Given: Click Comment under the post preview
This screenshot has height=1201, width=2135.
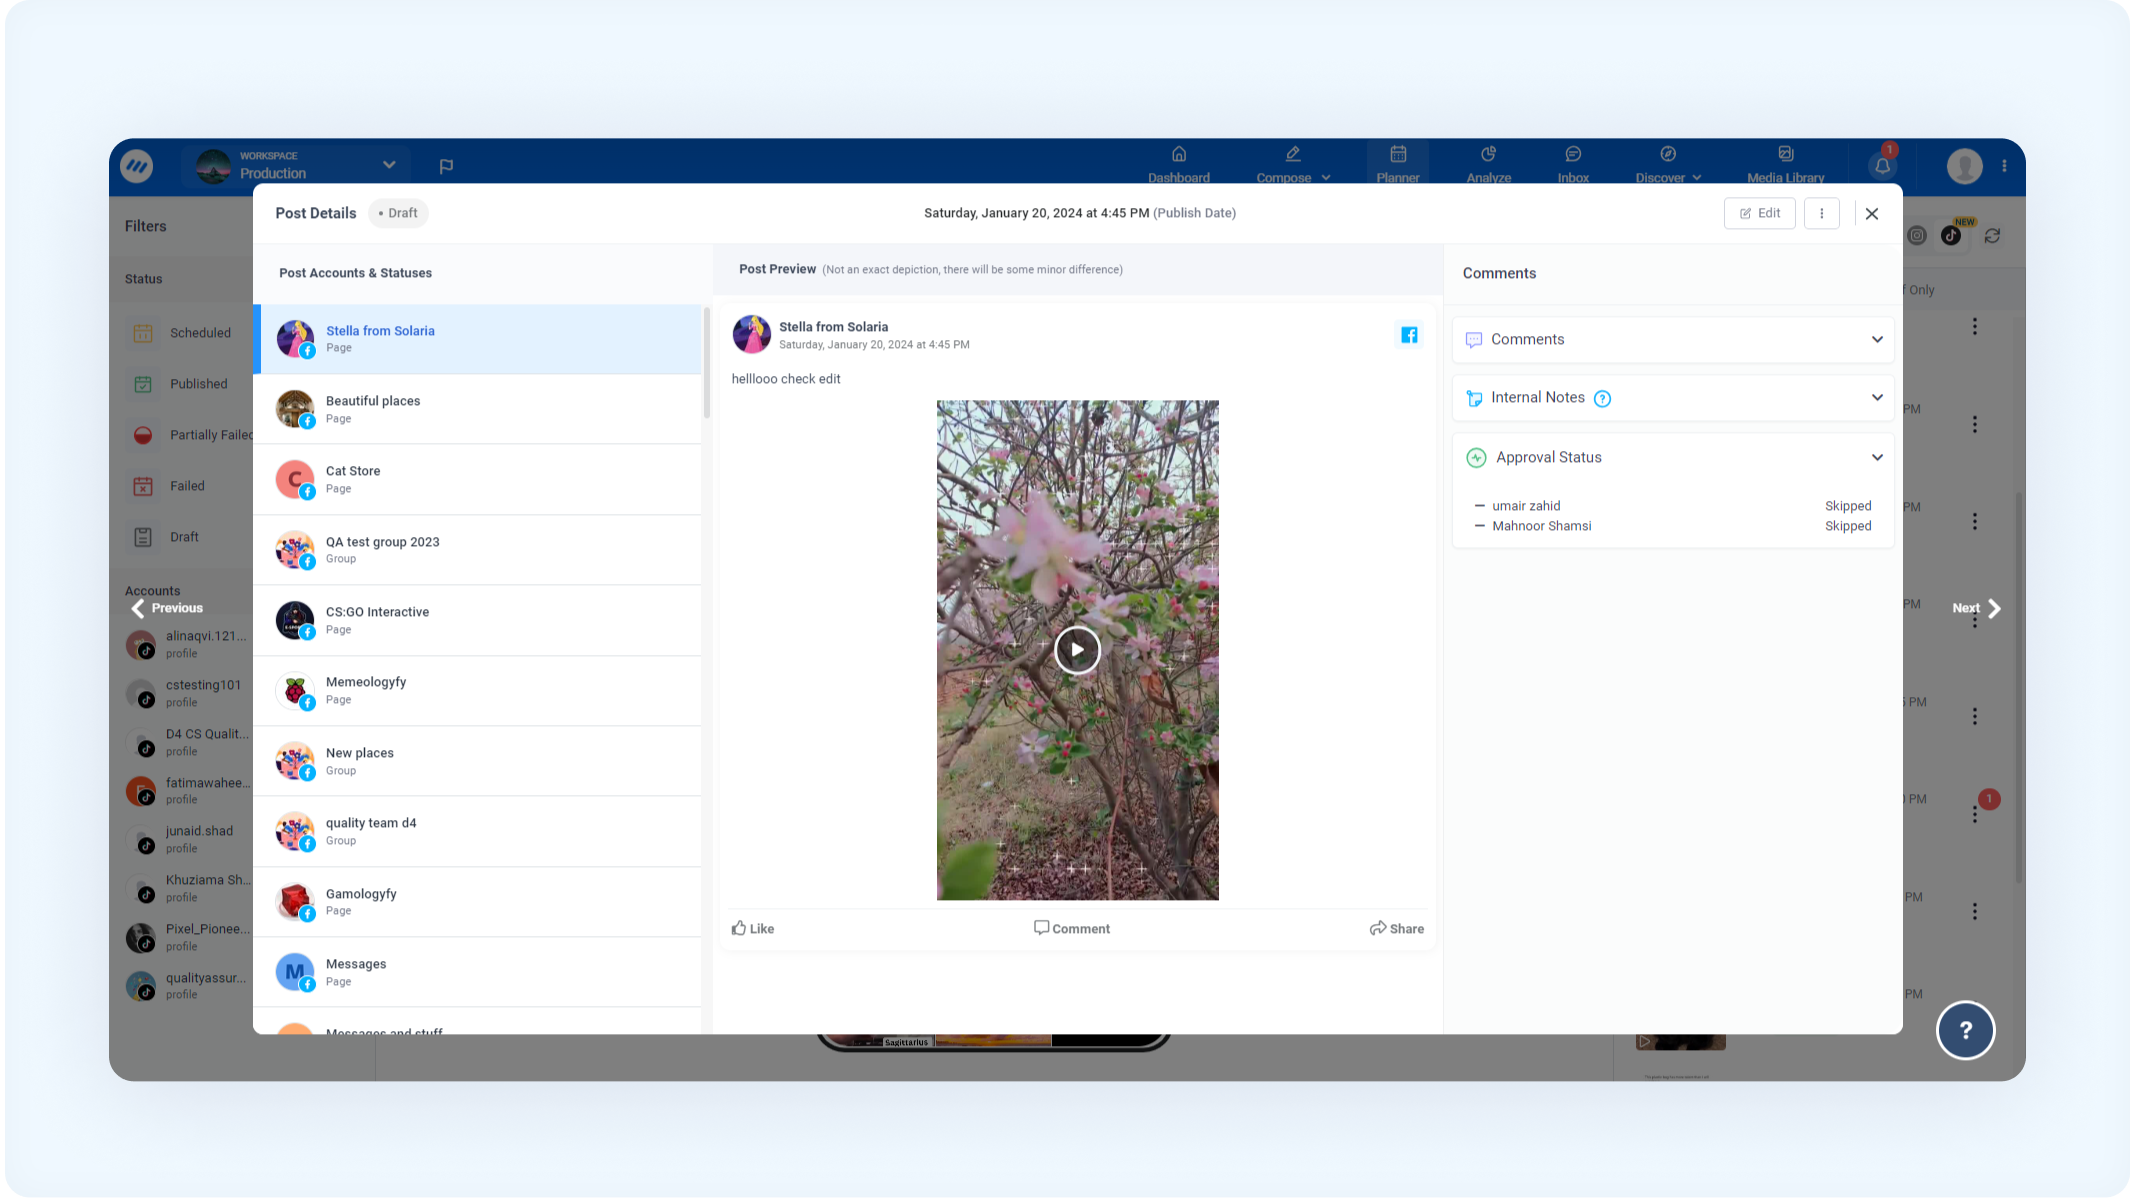Looking at the screenshot, I should click(1072, 928).
